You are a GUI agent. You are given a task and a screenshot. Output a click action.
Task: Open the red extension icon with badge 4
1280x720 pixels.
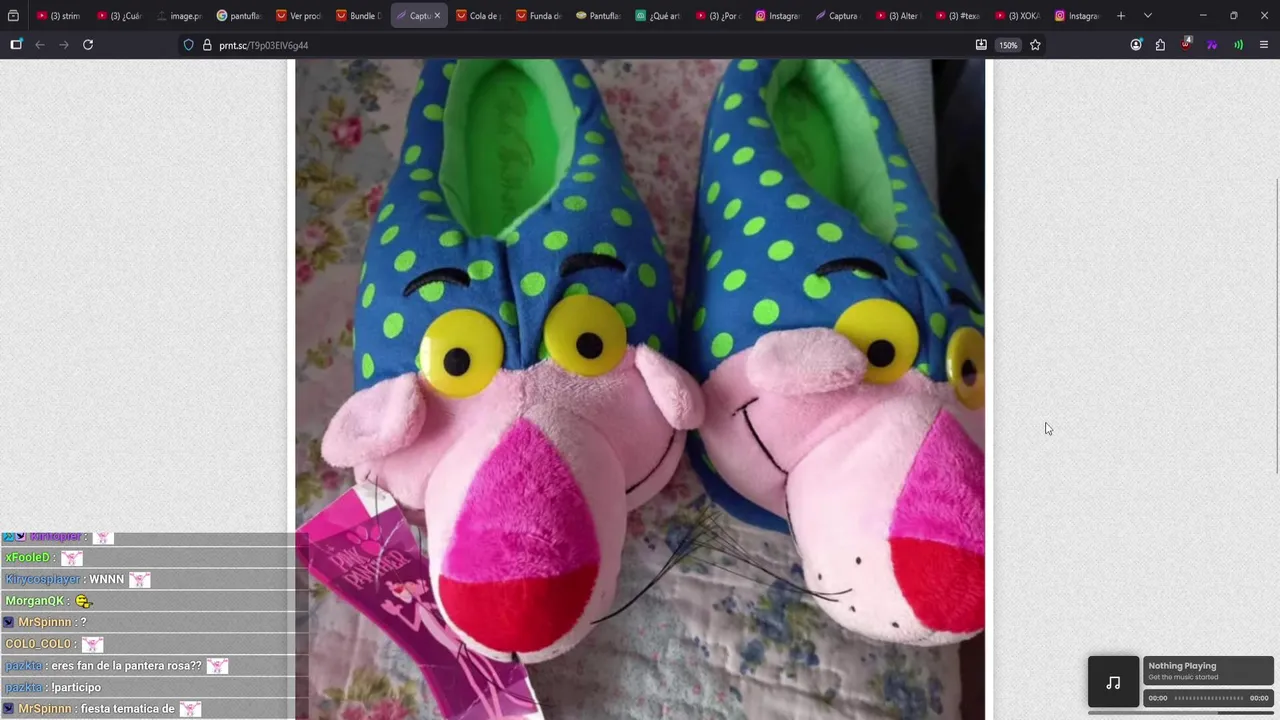1186,44
